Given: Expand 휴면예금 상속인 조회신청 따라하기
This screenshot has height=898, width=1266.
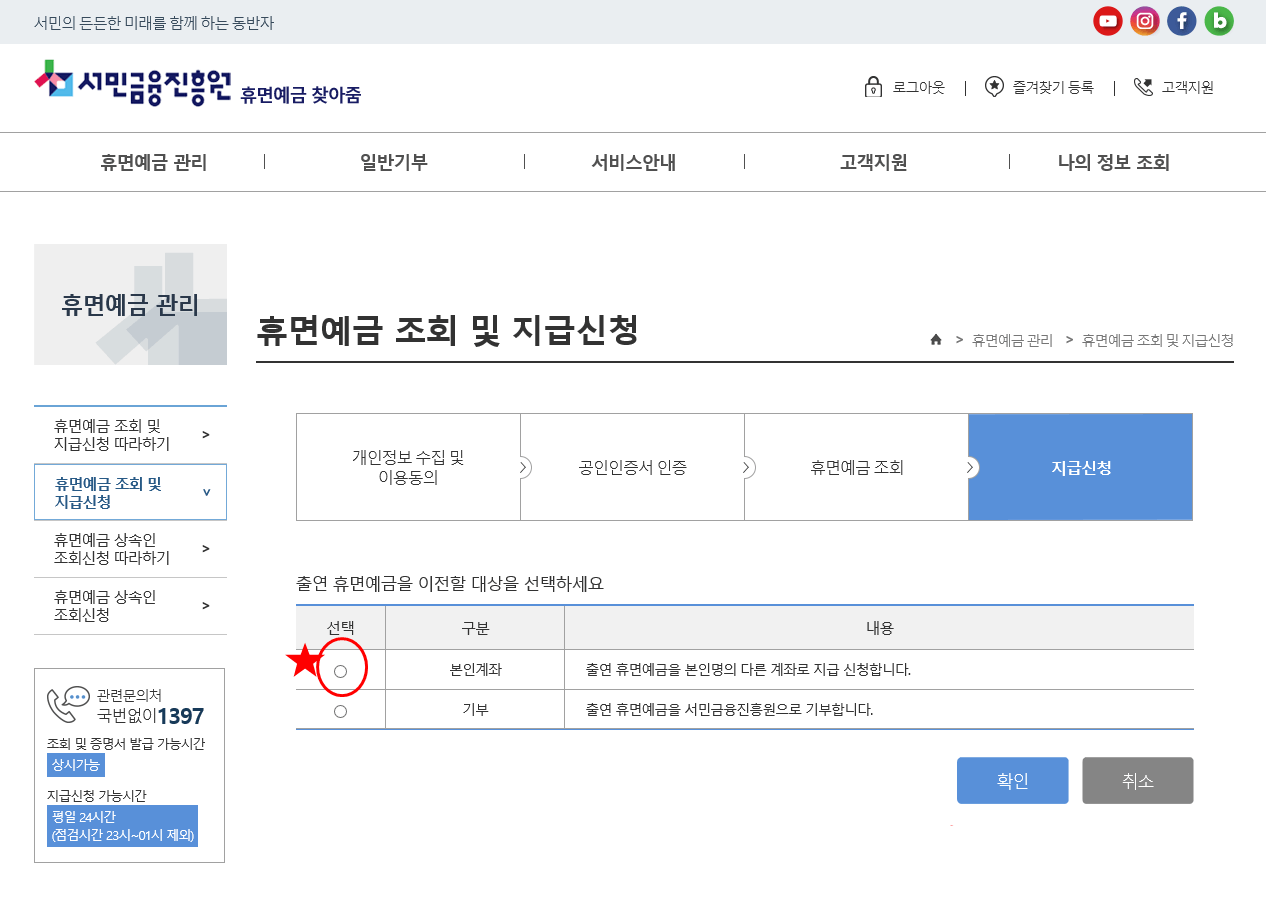Looking at the screenshot, I should 130,549.
